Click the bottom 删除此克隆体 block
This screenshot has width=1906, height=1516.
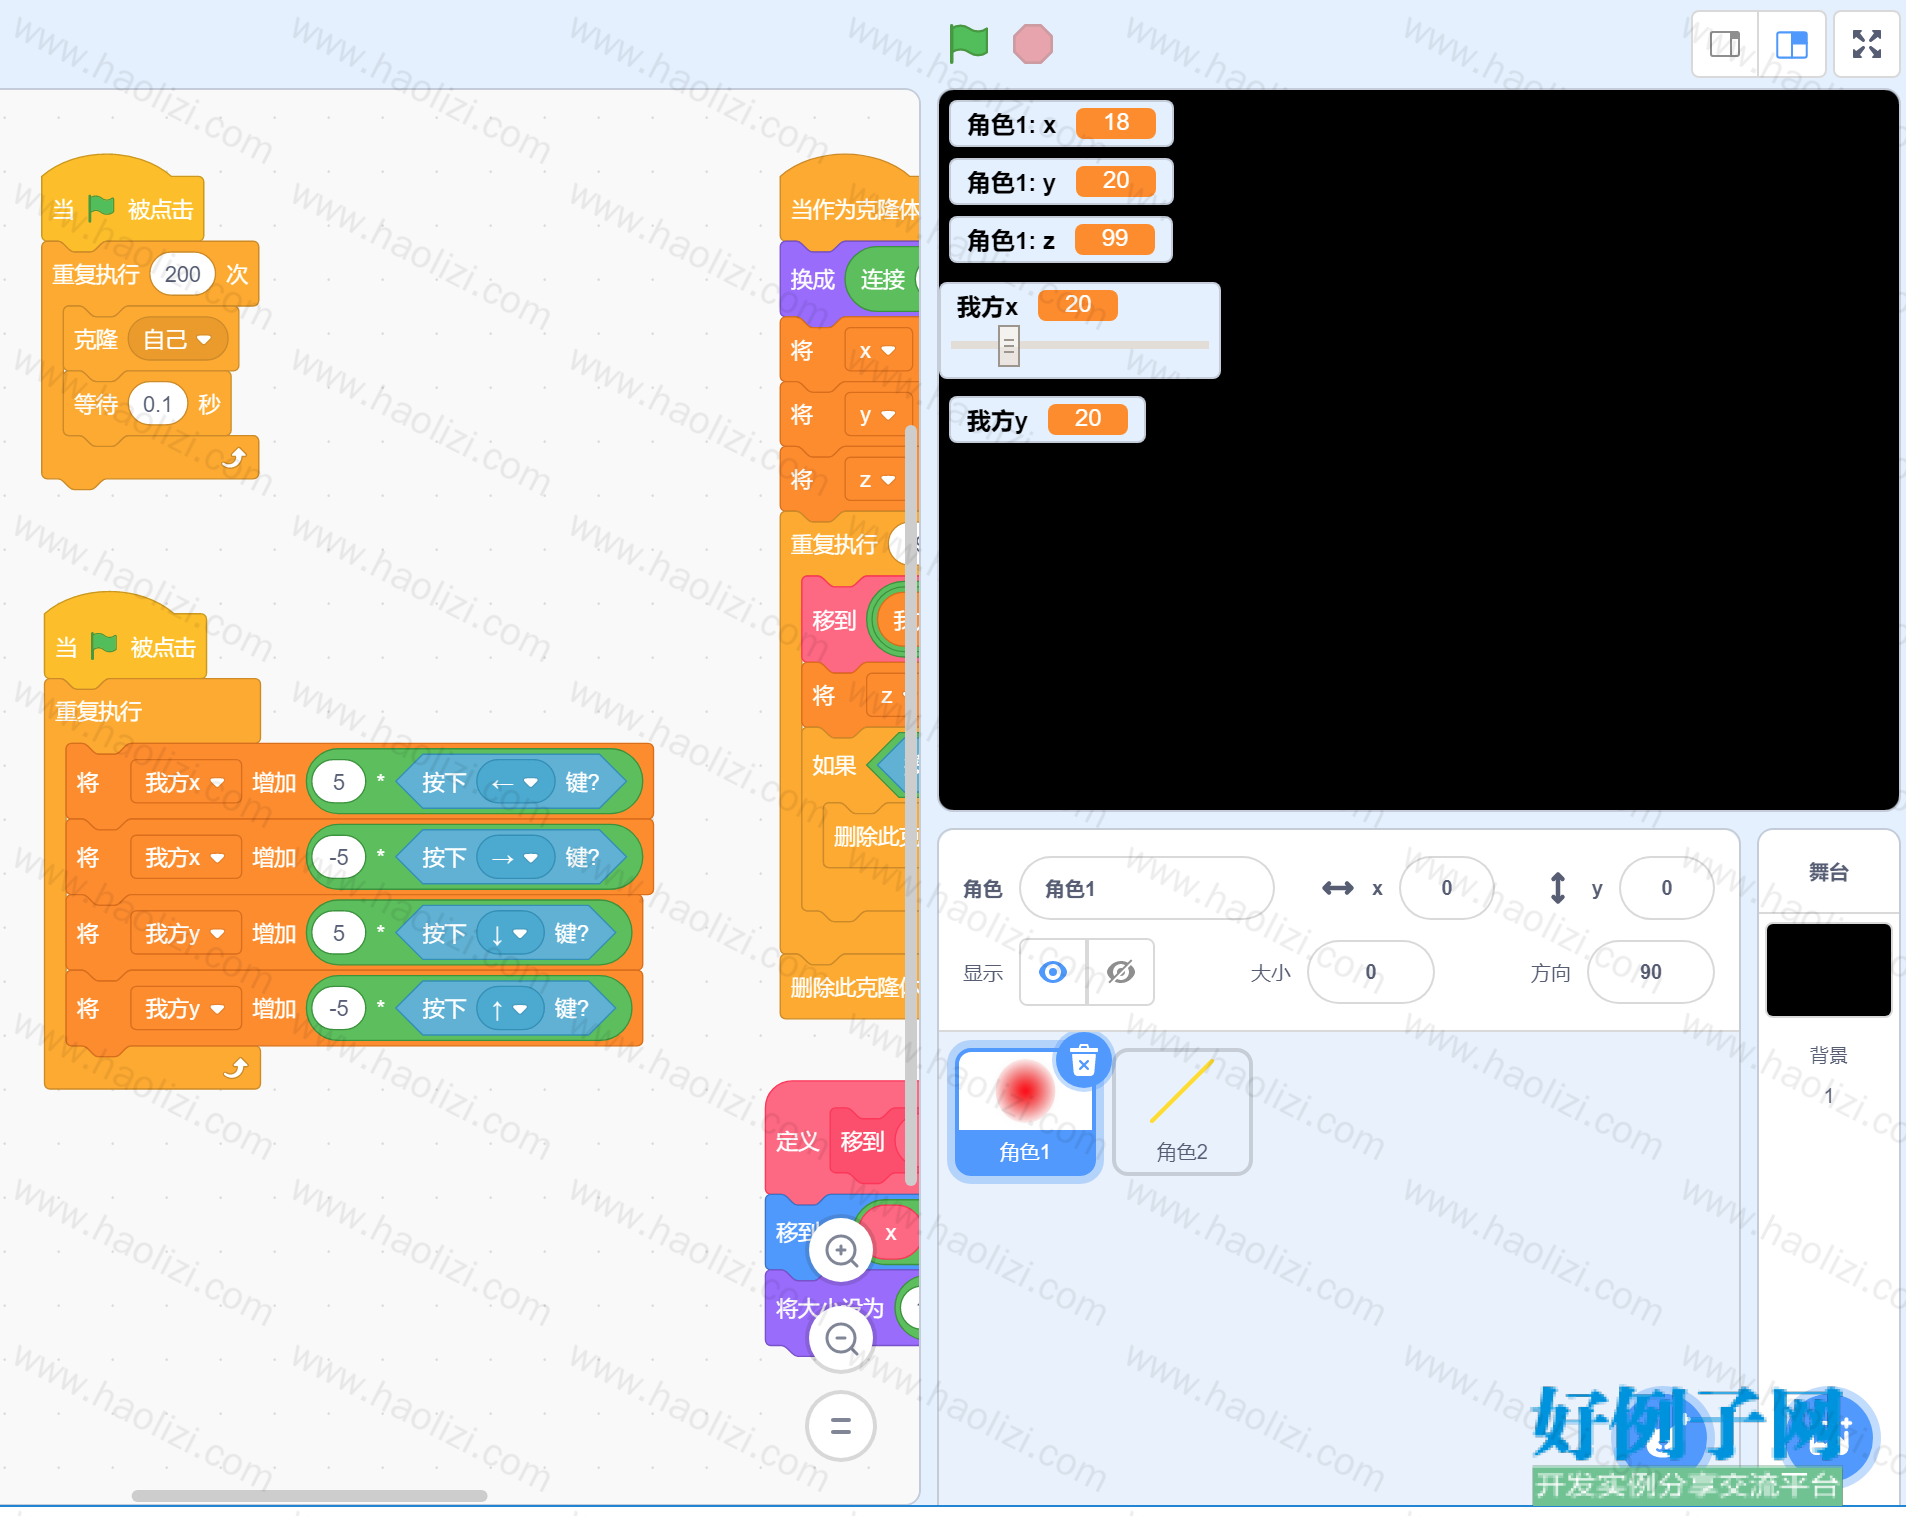(847, 987)
